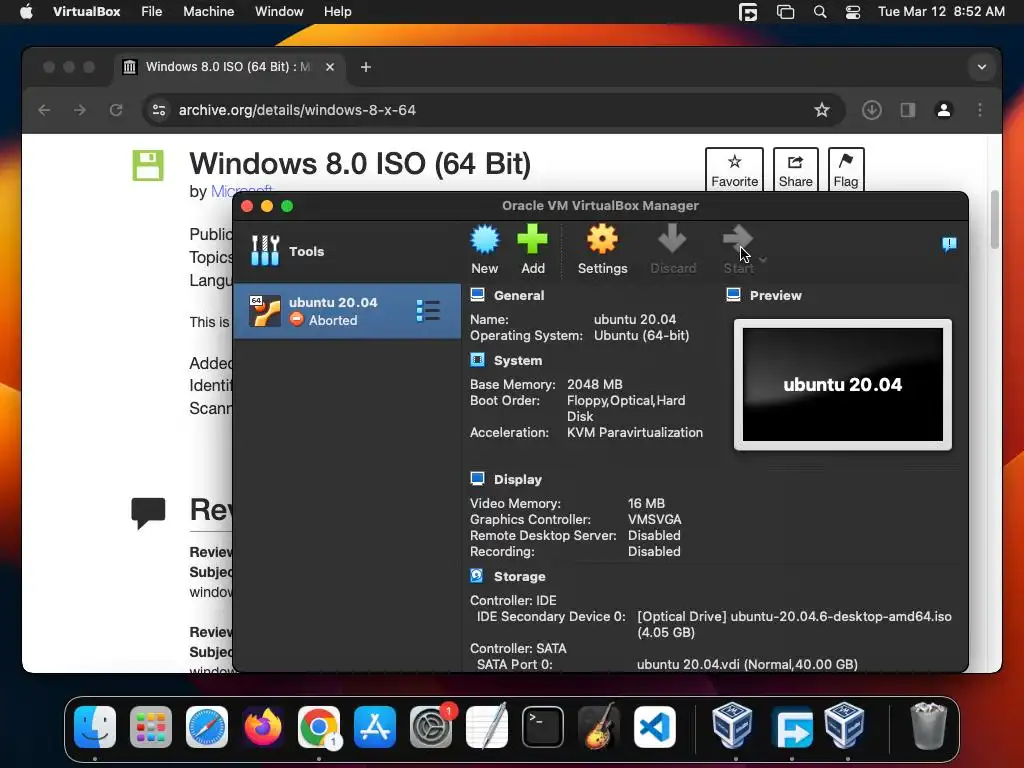1024x768 pixels.
Task: Open the App Store from the dock
Action: point(375,727)
